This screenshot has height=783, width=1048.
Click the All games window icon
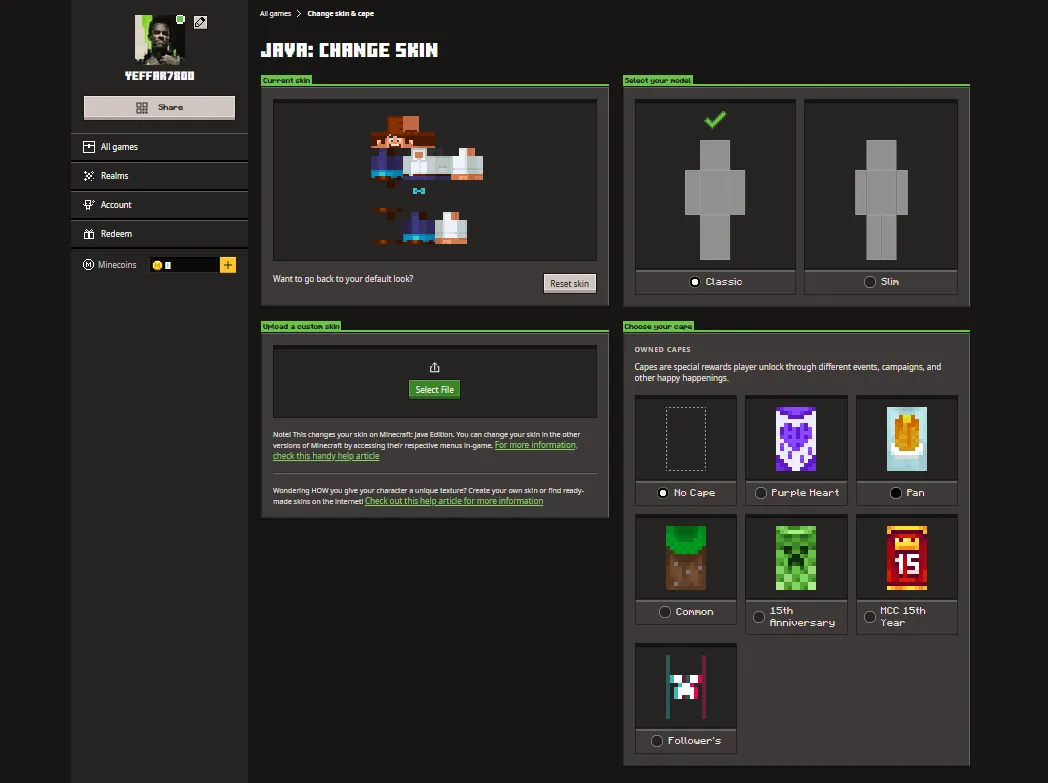coord(89,147)
